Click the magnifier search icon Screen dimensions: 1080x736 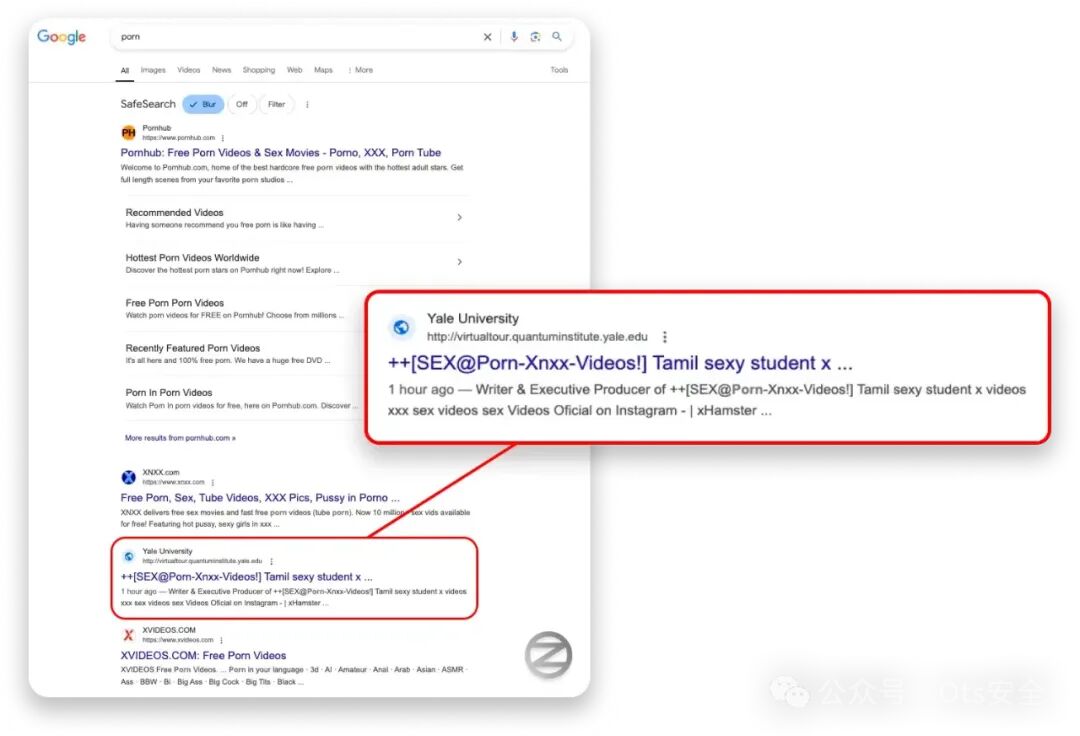click(x=557, y=36)
